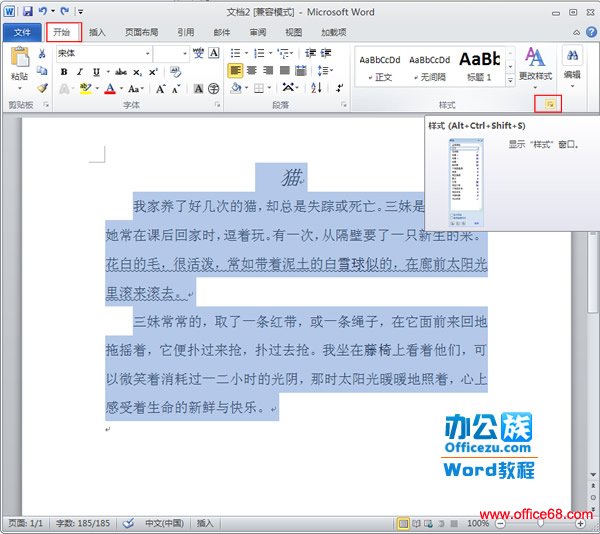This screenshot has height=534, width=600.
Task: Click the proofing check icon in status bar
Action: tap(129, 523)
